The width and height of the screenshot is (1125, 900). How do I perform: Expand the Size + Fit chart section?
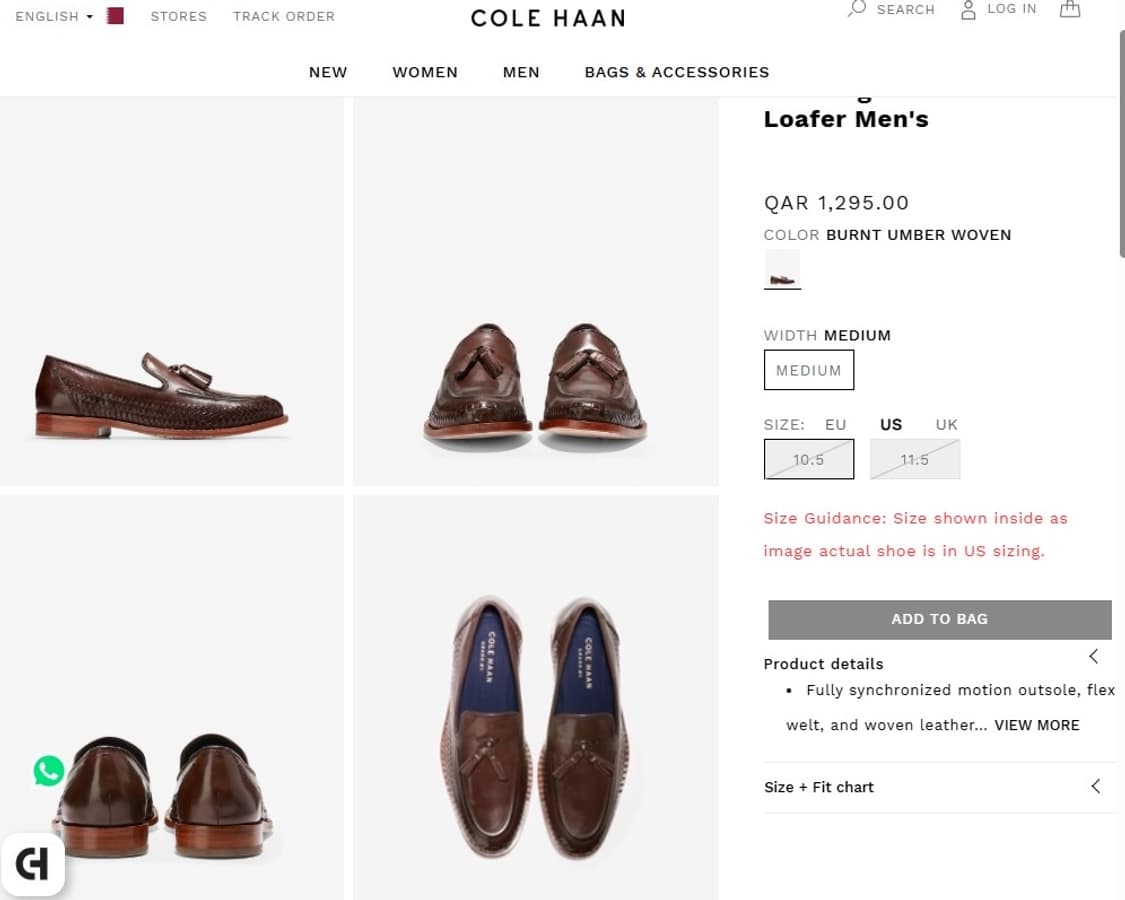[x=1095, y=786]
